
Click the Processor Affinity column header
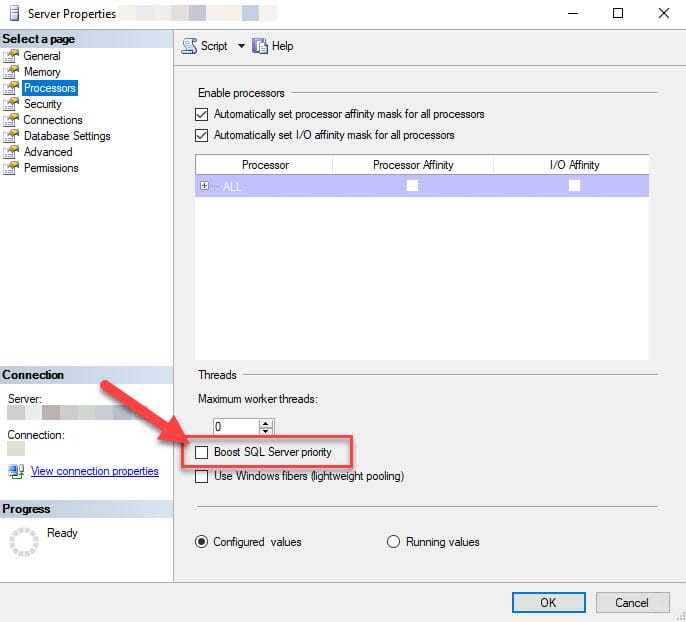click(413, 165)
